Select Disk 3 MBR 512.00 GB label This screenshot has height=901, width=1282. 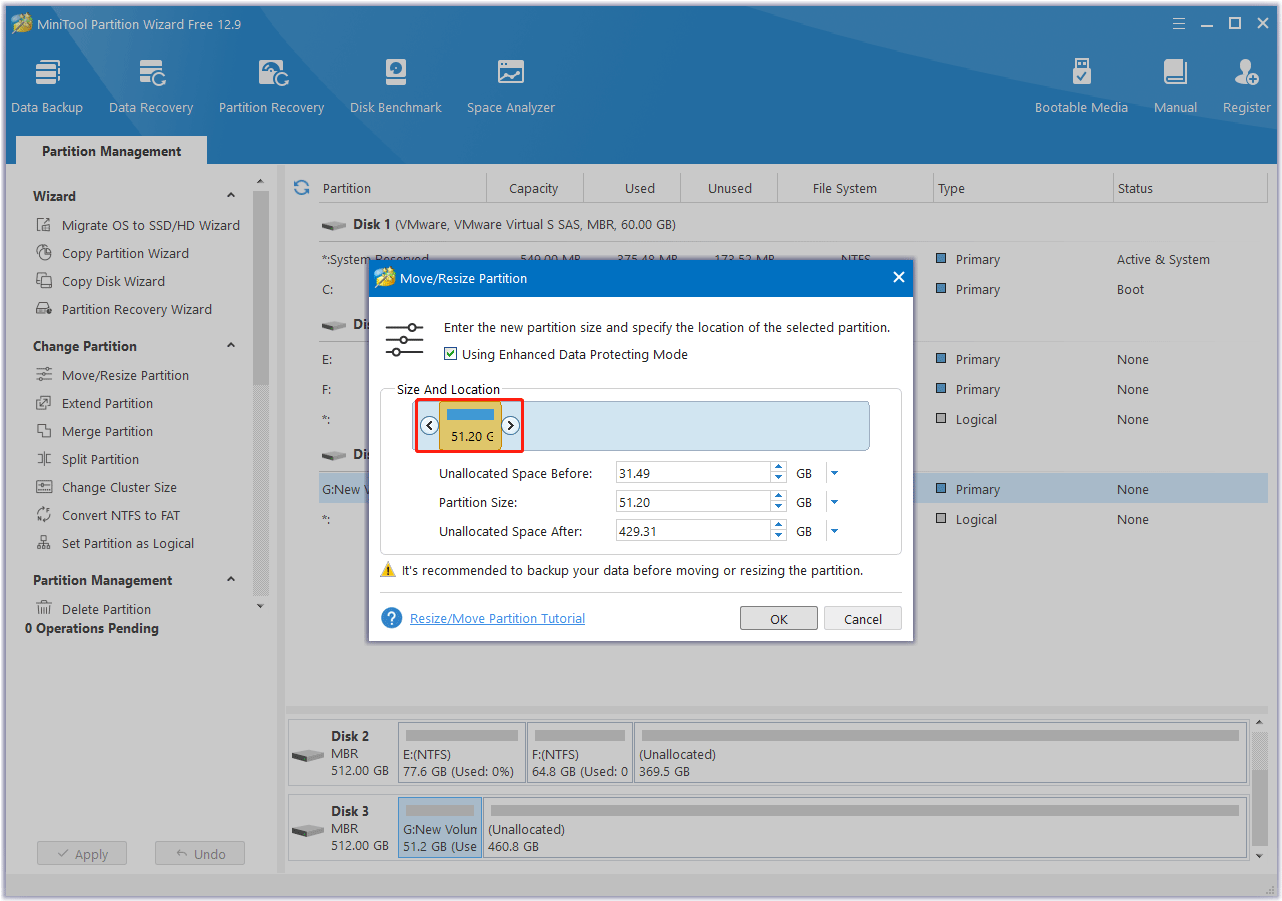pos(341,828)
